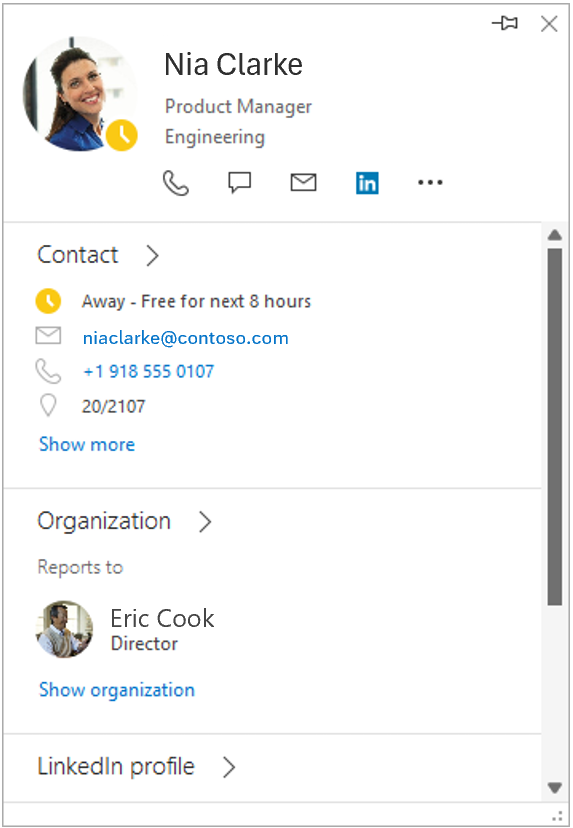Image resolution: width=573 pixels, height=828 pixels.
Task: Click Show more contact details
Action: (87, 445)
